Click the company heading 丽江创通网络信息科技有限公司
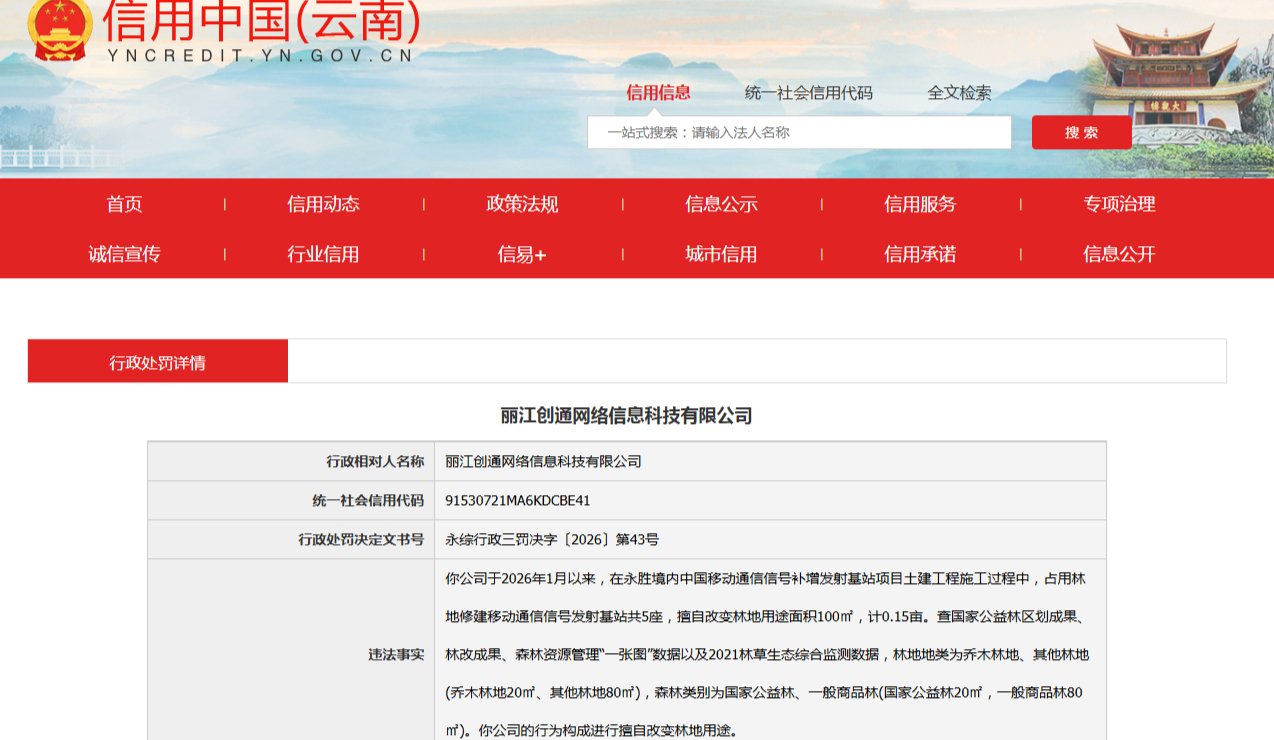 point(626,415)
